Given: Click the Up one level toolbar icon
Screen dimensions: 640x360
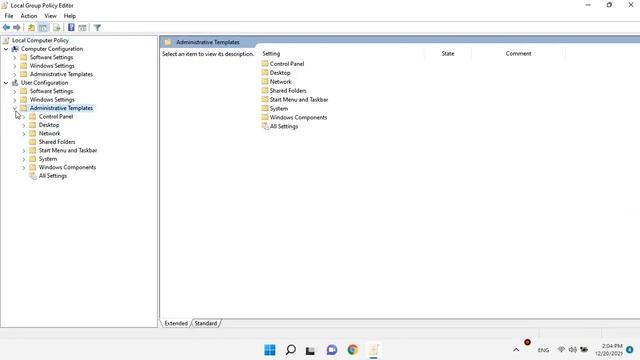Looking at the screenshot, I should coord(31,28).
